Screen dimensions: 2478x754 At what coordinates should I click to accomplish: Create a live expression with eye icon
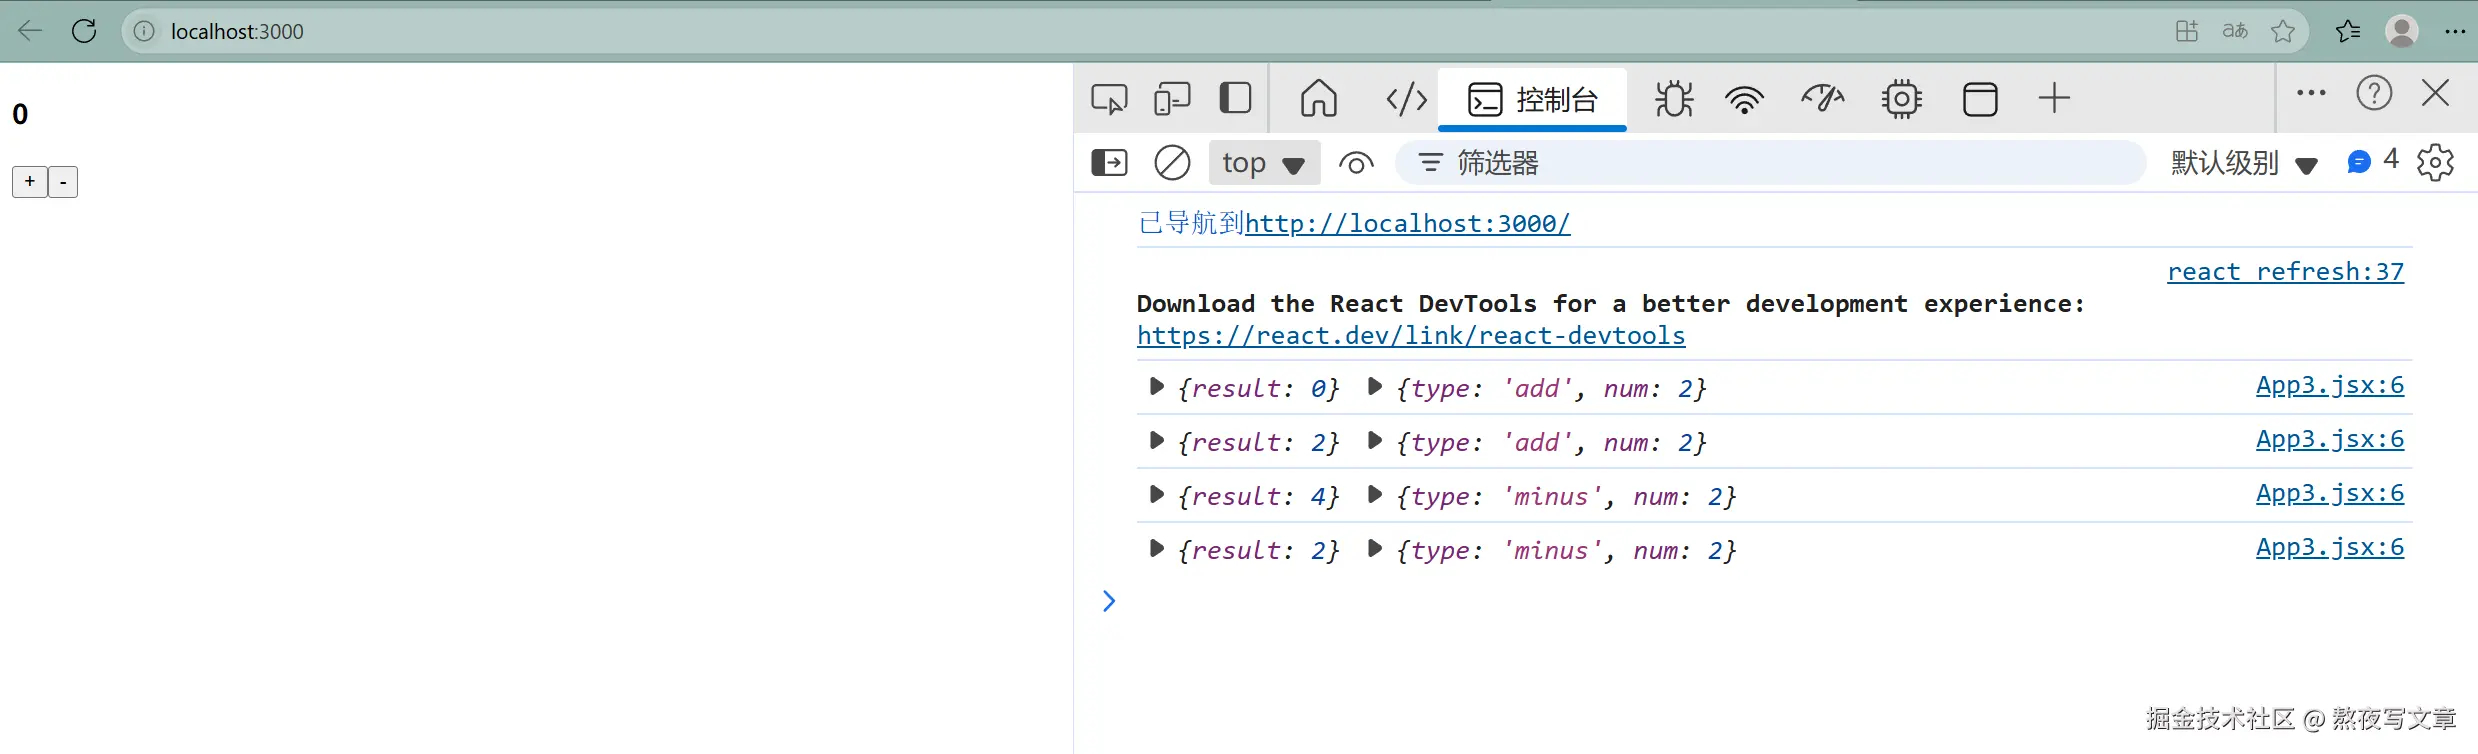[1356, 162]
